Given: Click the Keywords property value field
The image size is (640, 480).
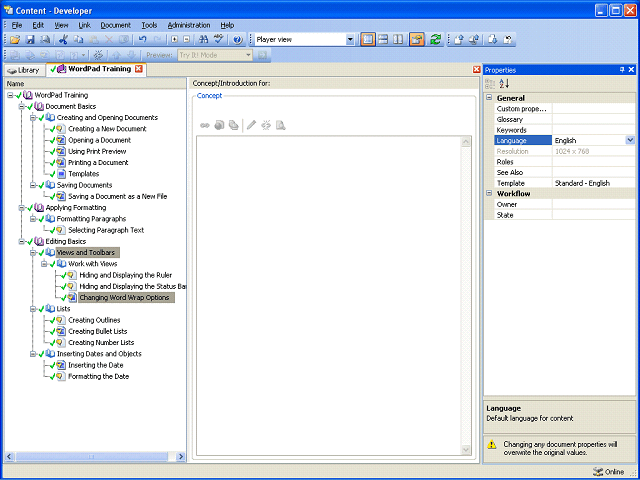Looking at the screenshot, I should click(594, 130).
